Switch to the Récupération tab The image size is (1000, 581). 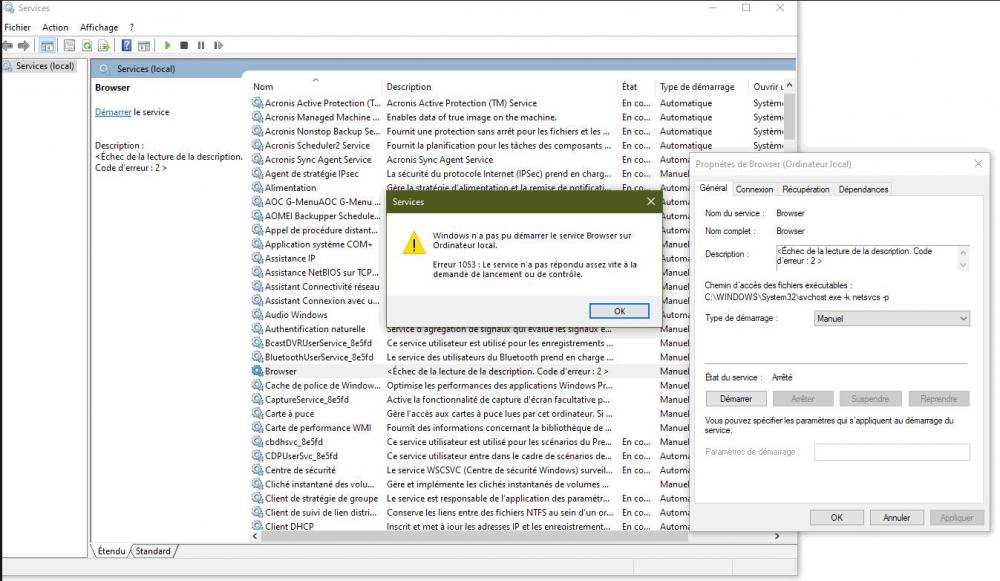805,189
